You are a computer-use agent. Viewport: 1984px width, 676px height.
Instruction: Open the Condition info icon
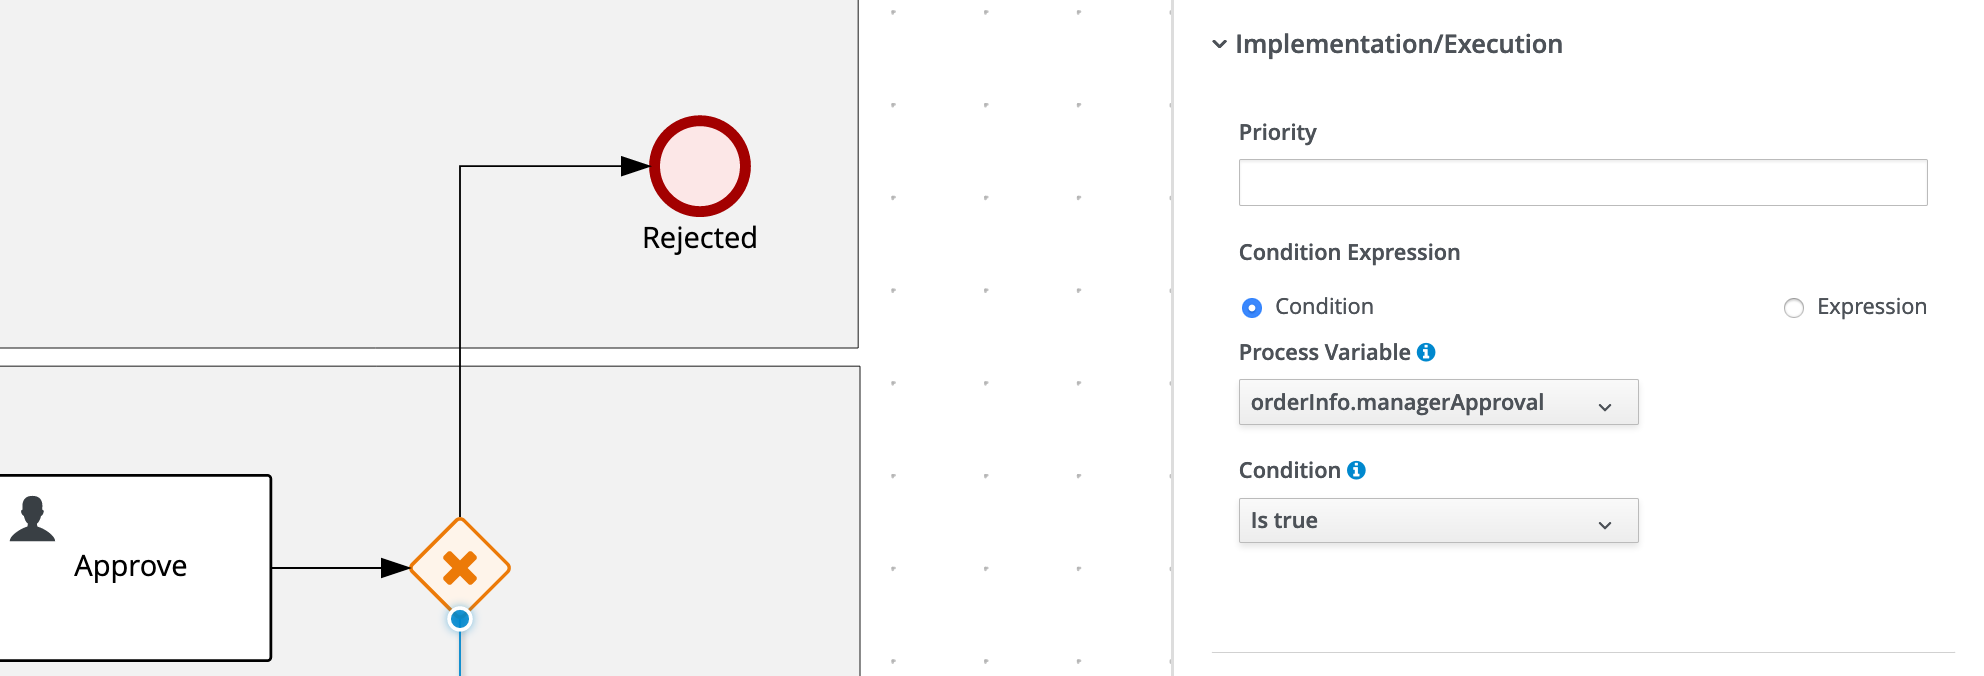(1356, 470)
